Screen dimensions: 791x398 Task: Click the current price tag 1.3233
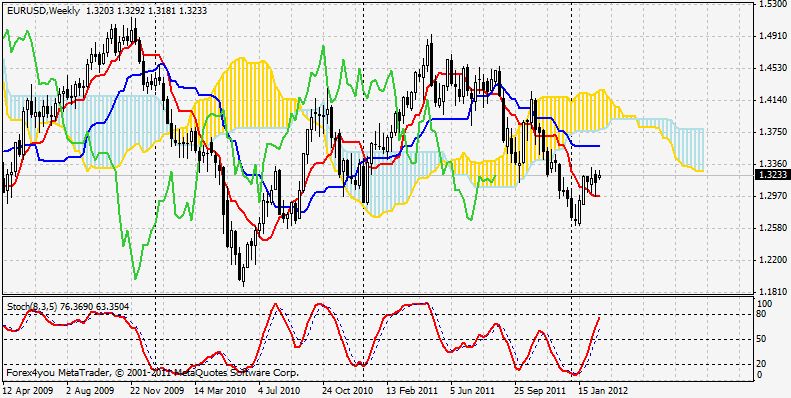(772, 175)
